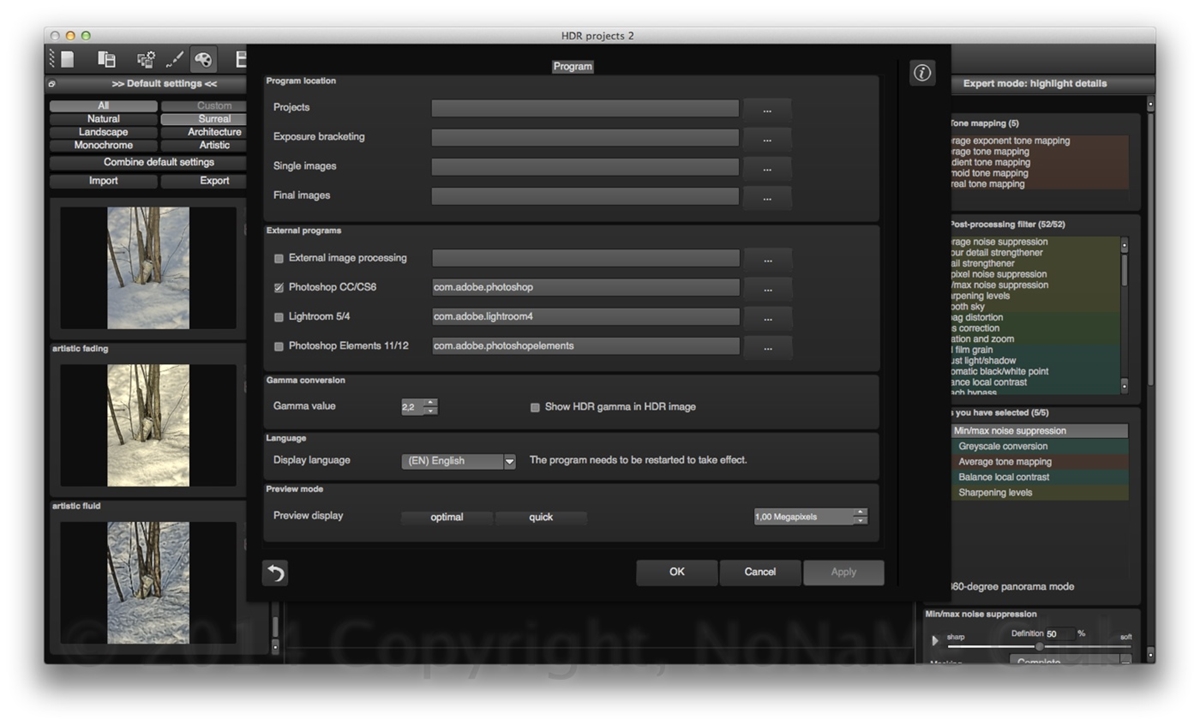Browse for the Lightroom 5/4 application

(x=768, y=318)
